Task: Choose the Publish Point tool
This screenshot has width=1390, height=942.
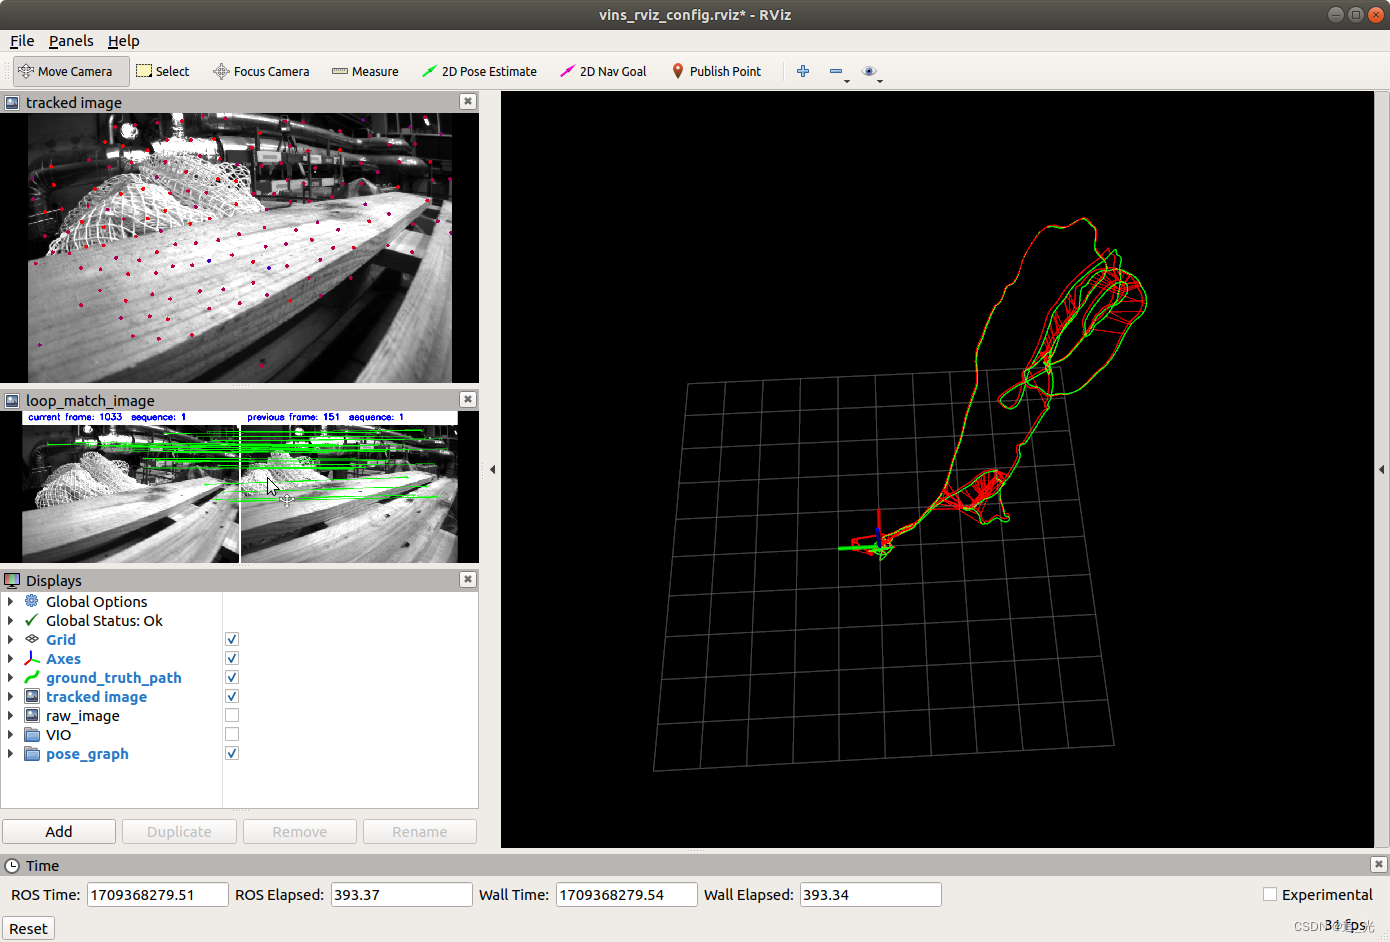Action: coord(716,71)
